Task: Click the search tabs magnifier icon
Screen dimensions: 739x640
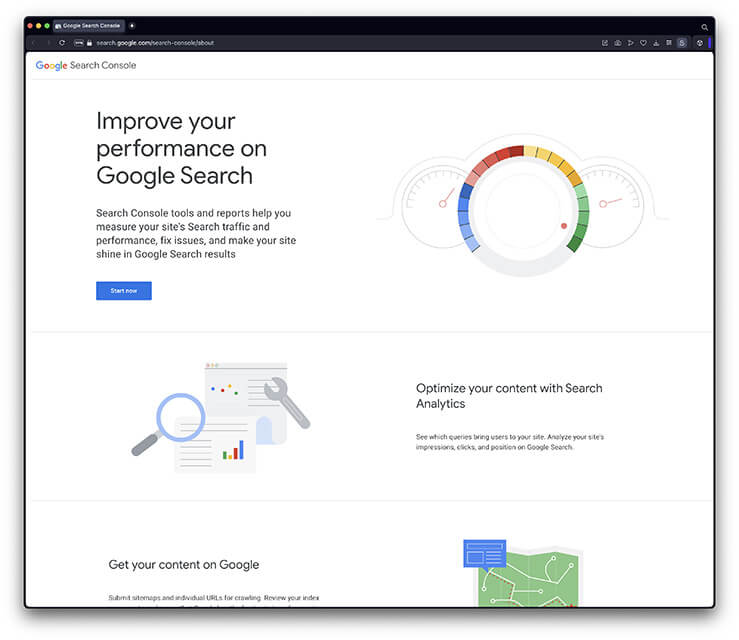Action: [x=704, y=27]
